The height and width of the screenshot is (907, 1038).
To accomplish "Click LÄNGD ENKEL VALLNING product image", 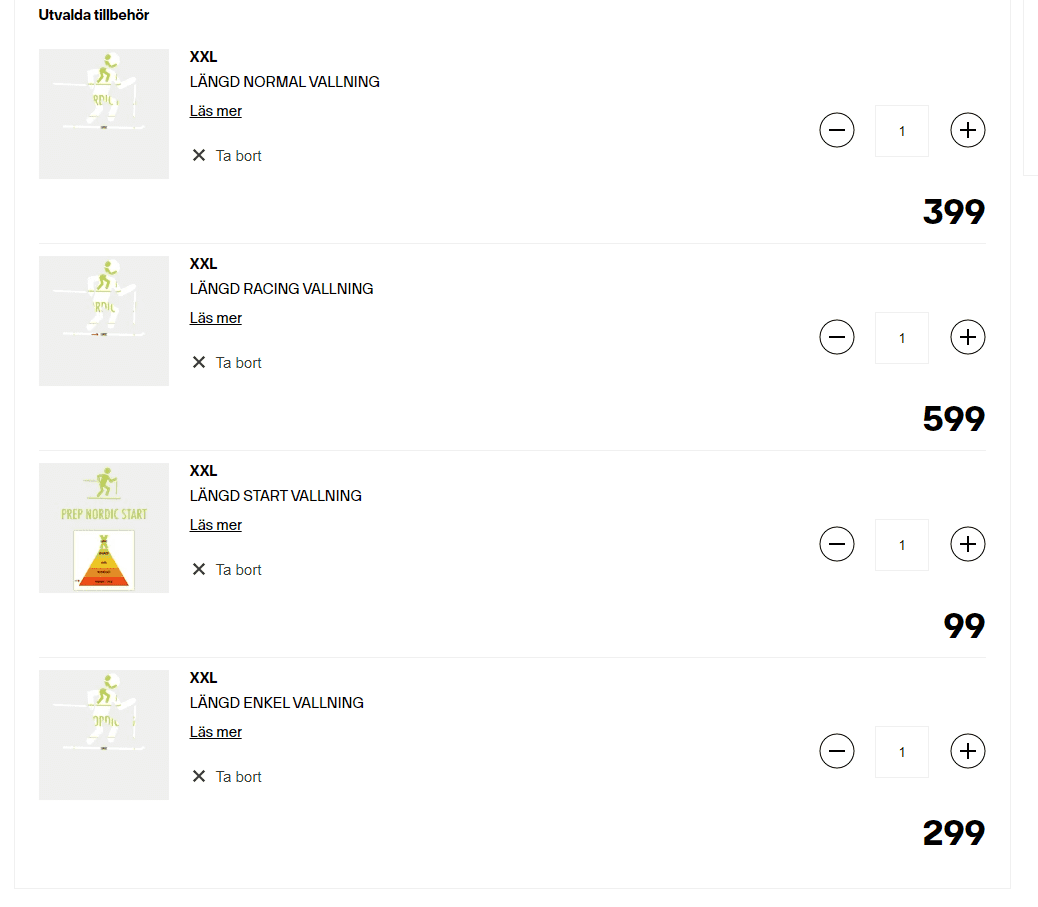I will coord(104,735).
